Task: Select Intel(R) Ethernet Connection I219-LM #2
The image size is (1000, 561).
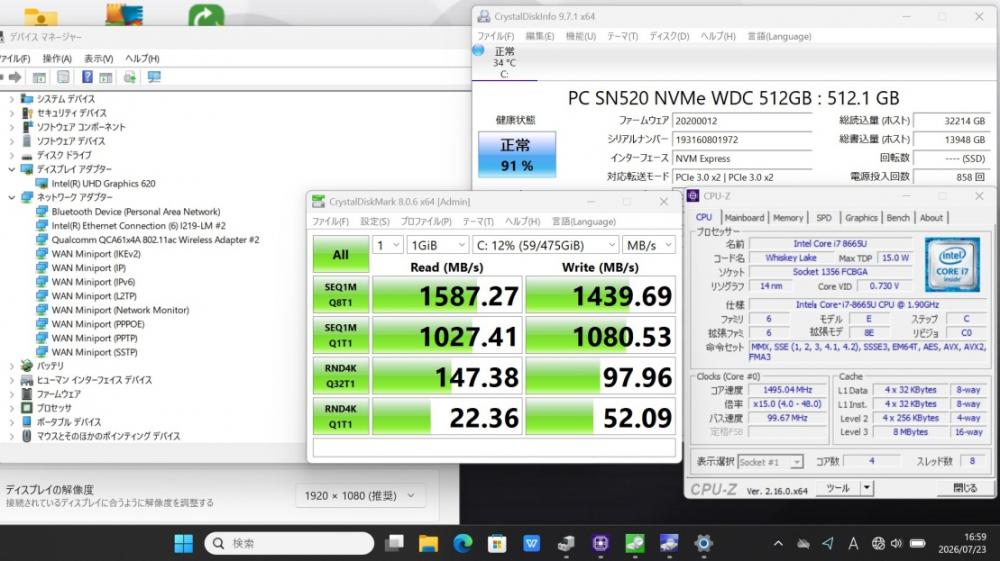Action: [138, 226]
